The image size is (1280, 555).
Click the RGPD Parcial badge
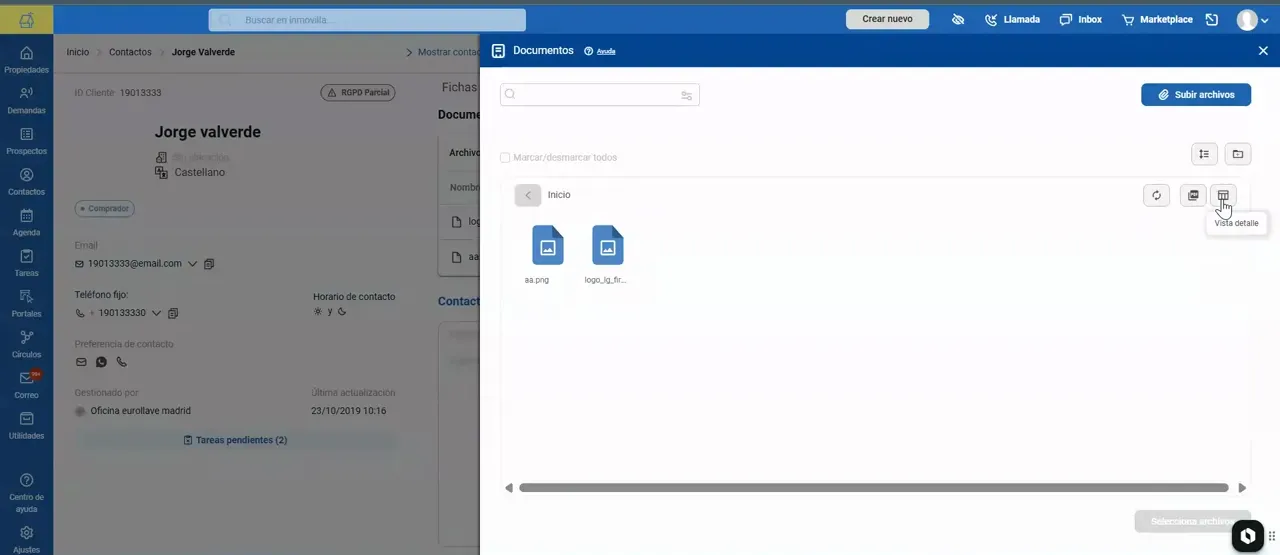click(x=358, y=92)
